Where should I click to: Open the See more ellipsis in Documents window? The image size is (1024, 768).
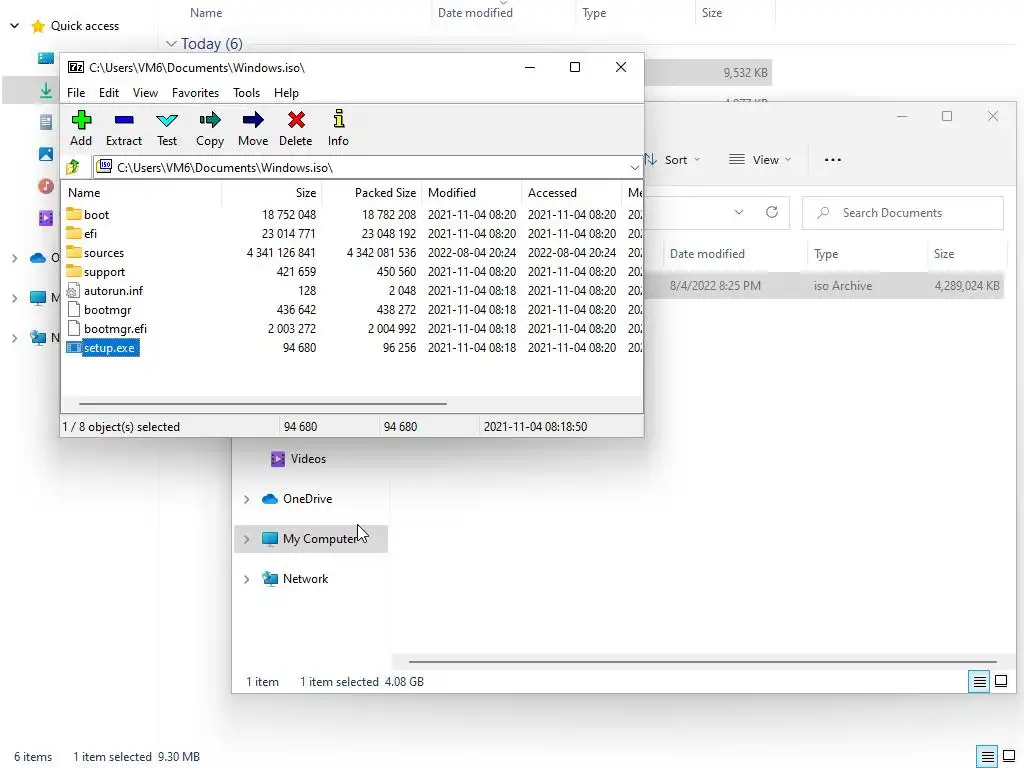(x=833, y=159)
